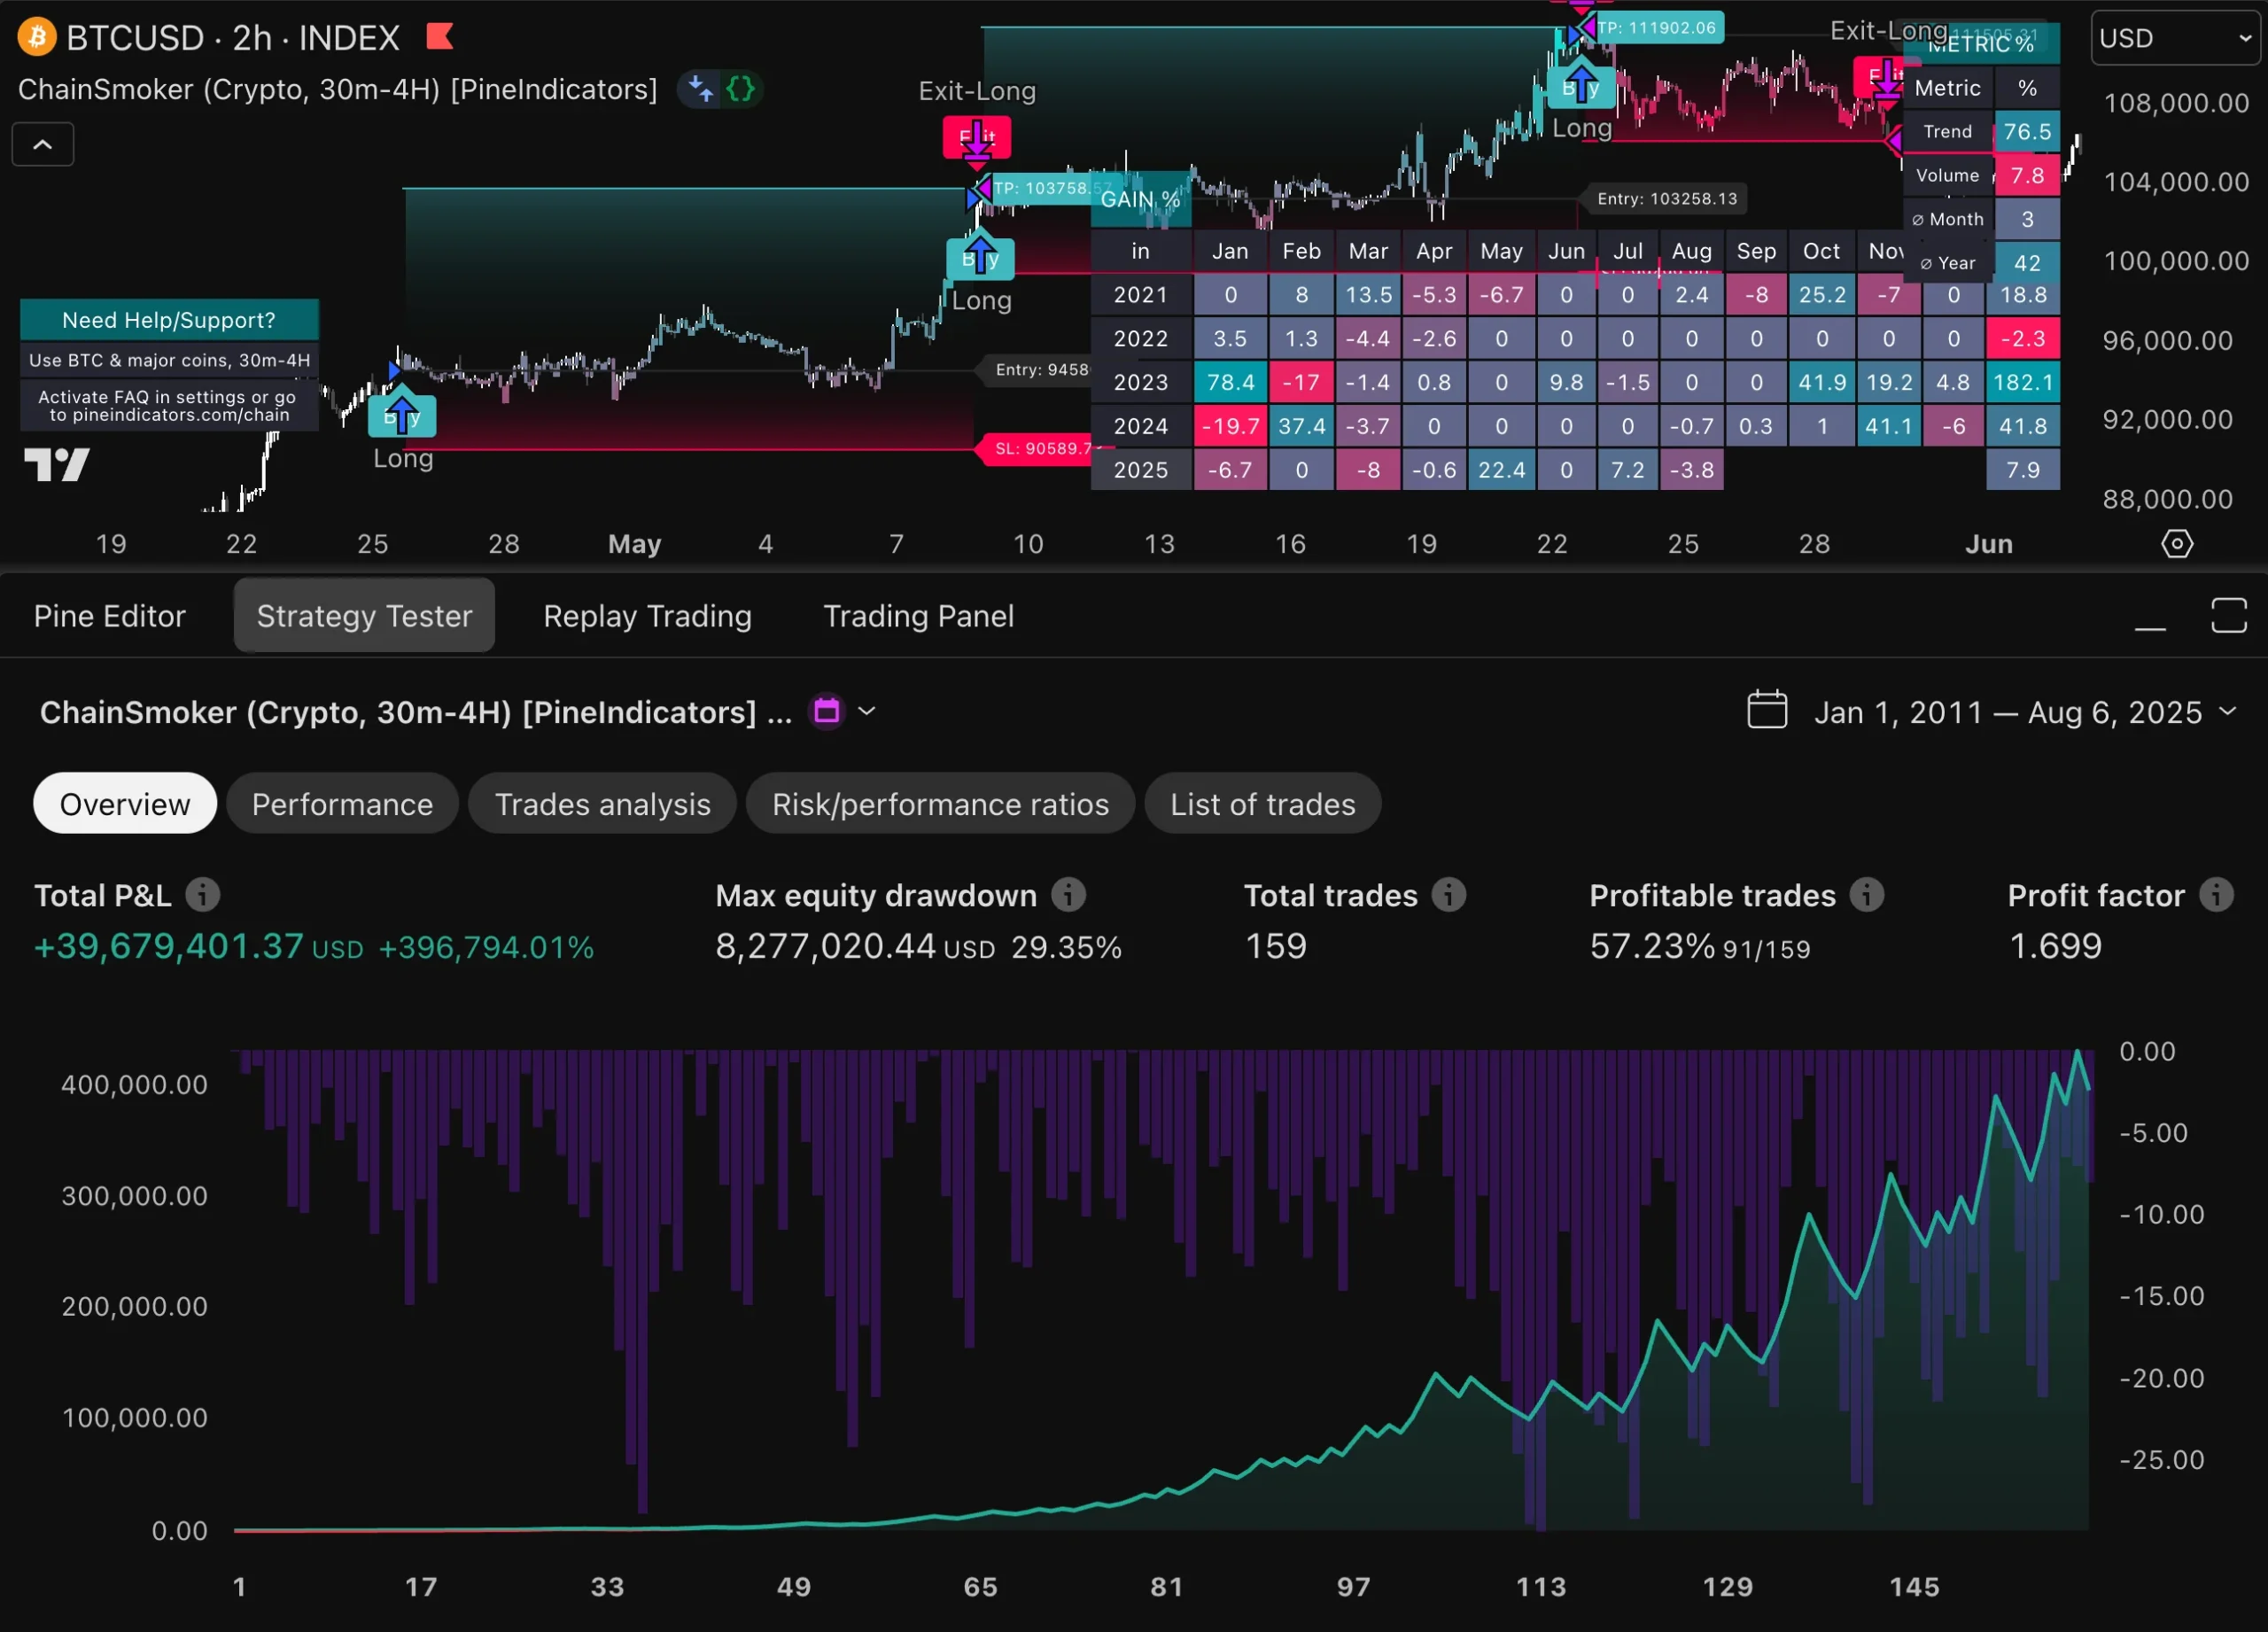Screen dimensions: 2268x1632
Task: Open the green curly braces source icon
Action: [x=741, y=89]
